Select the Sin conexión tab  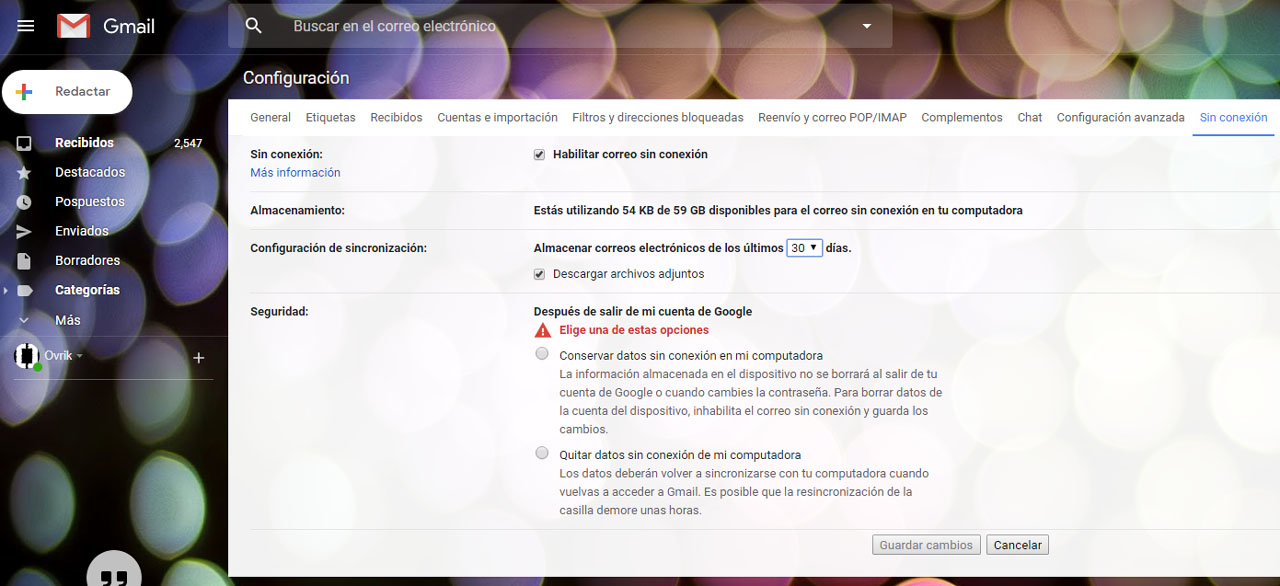[1233, 117]
